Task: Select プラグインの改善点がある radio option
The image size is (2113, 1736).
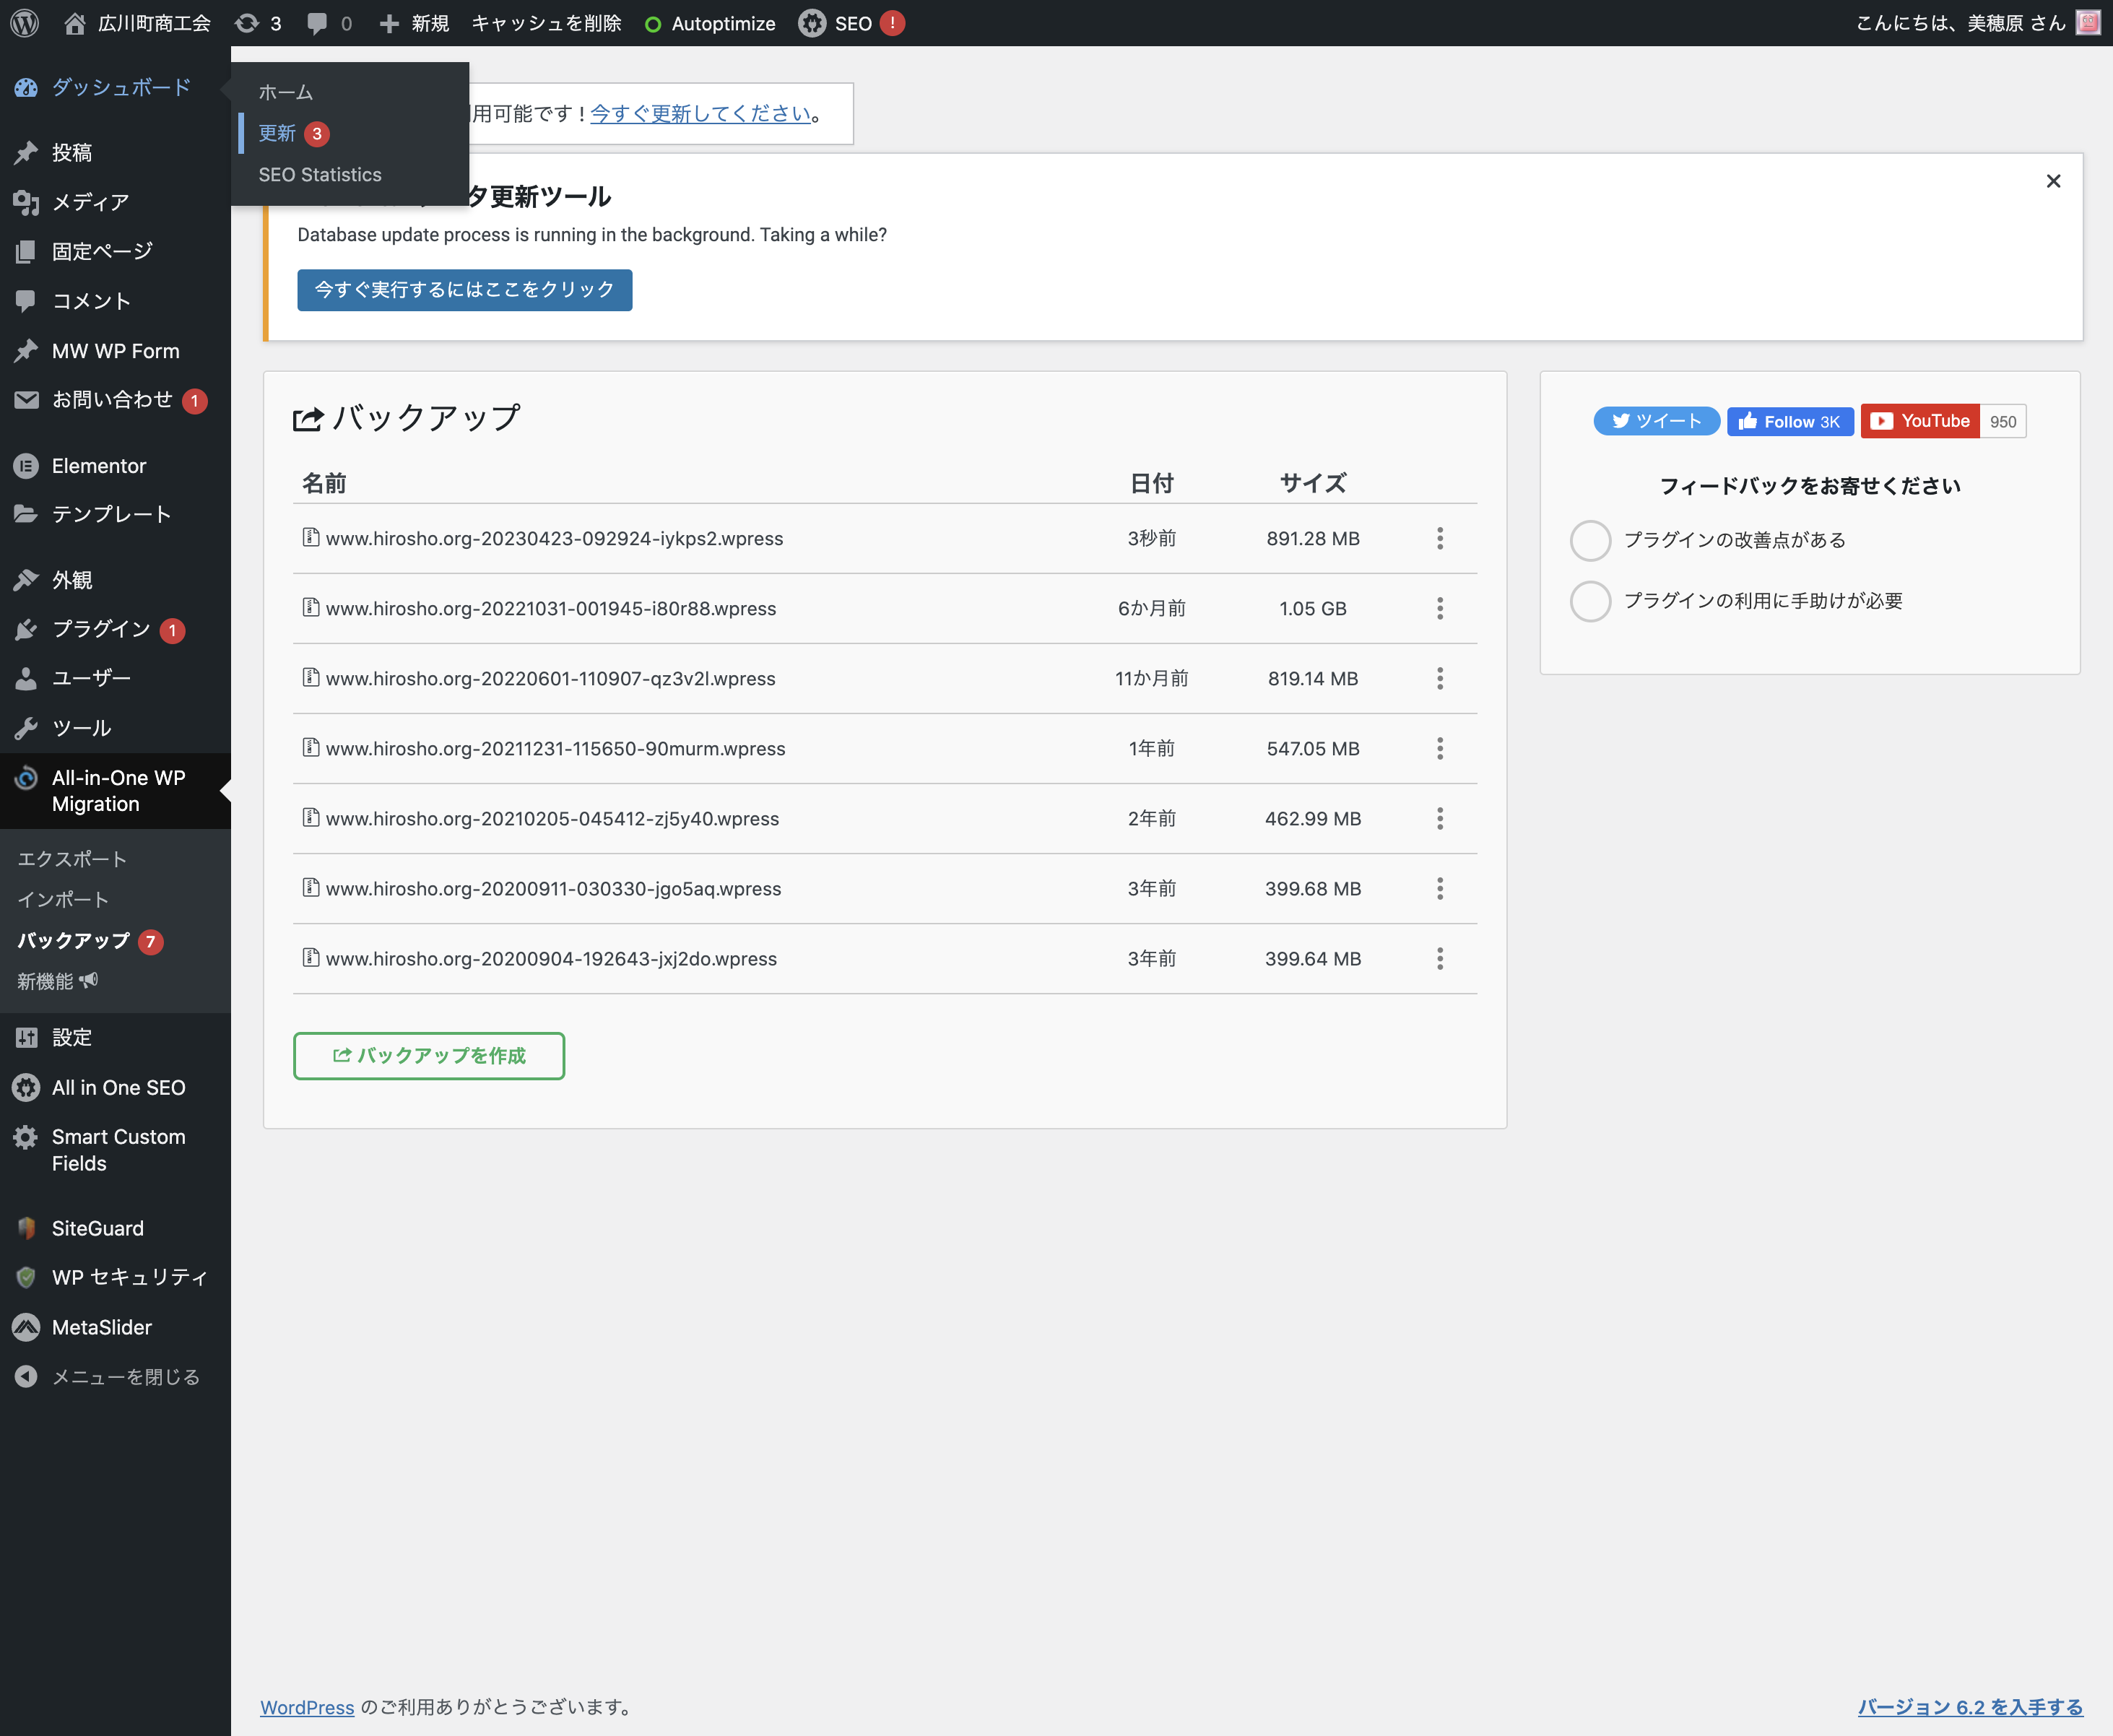Action: [x=1590, y=541]
